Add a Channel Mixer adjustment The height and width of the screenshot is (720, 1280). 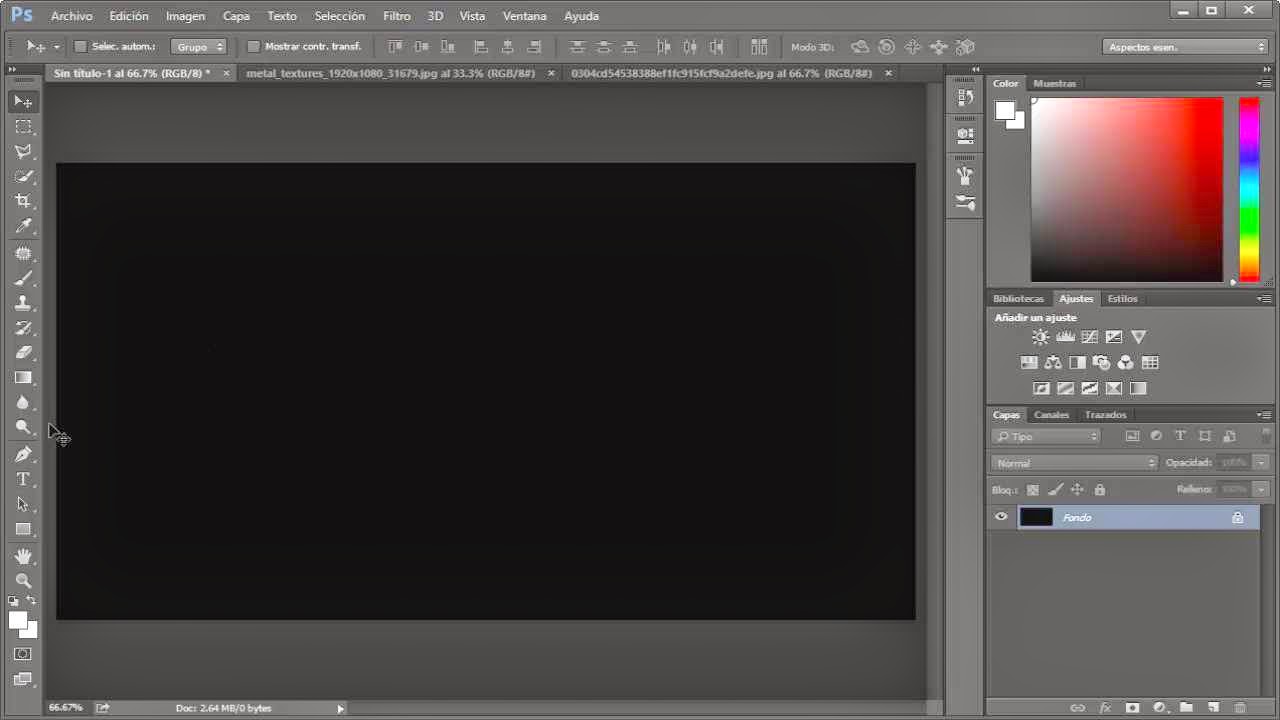pyautogui.click(x=1126, y=363)
